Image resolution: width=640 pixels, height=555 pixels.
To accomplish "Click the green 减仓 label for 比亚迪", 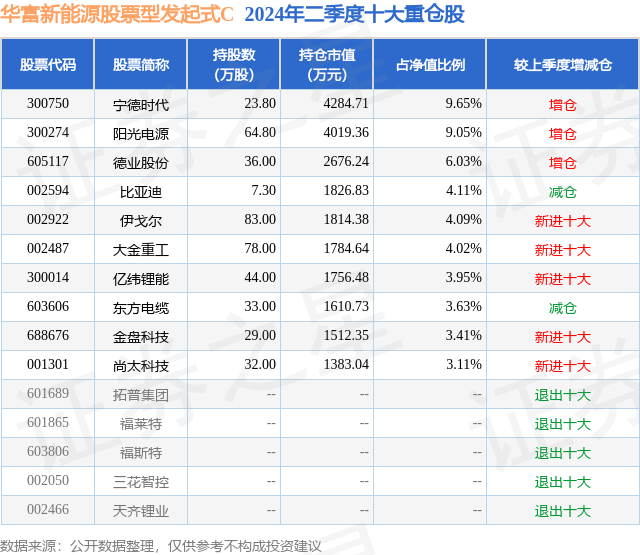I will coord(563,192).
